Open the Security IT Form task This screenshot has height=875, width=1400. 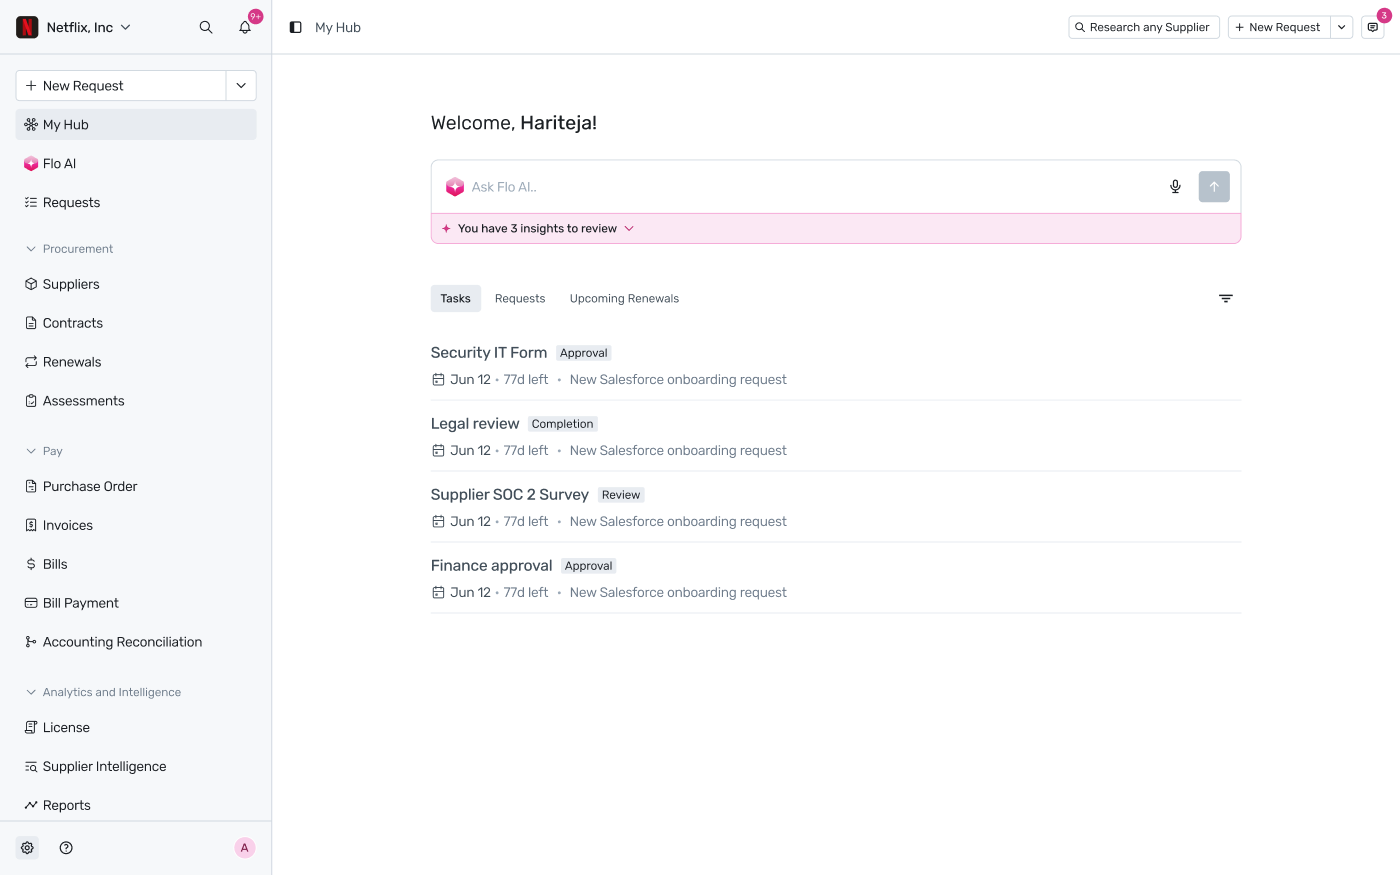(489, 353)
